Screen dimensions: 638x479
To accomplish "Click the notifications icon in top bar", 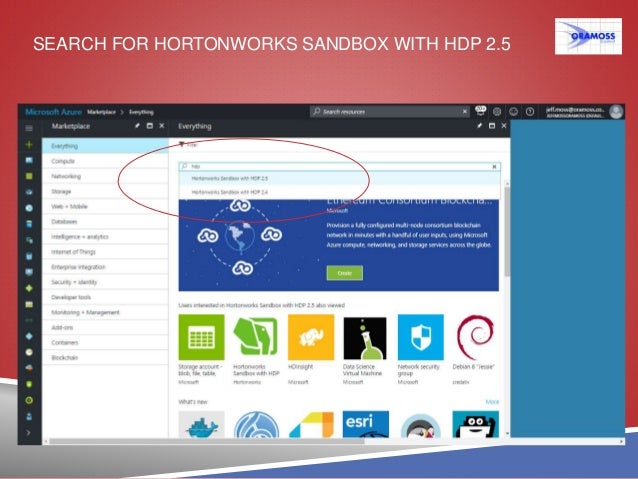I will (481, 111).
